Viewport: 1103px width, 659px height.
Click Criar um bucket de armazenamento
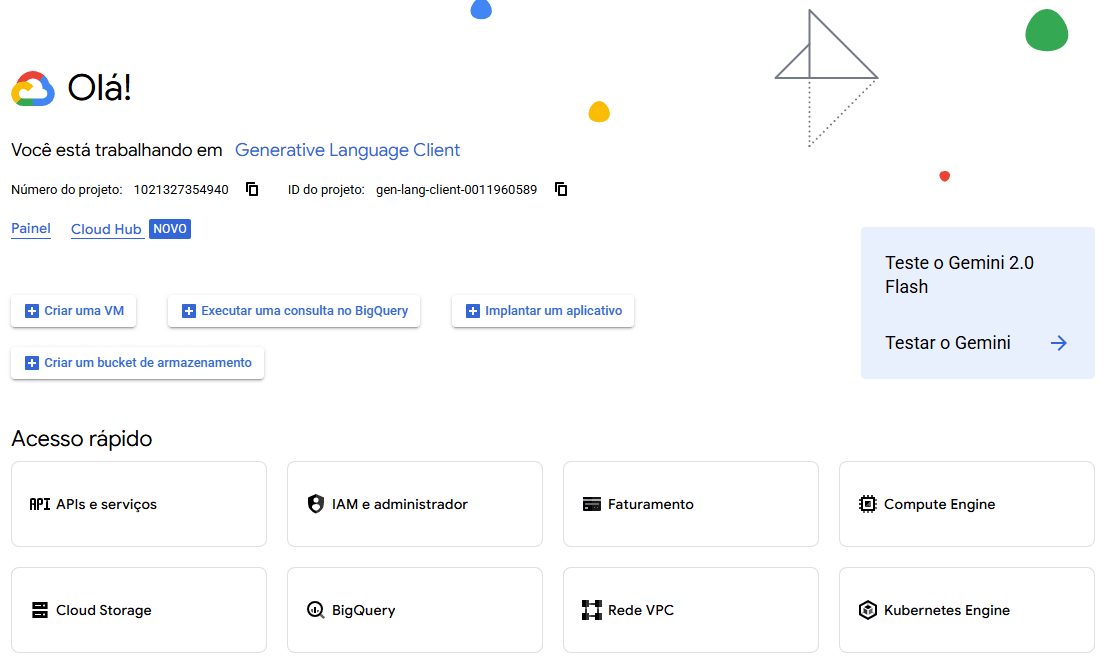(x=138, y=363)
